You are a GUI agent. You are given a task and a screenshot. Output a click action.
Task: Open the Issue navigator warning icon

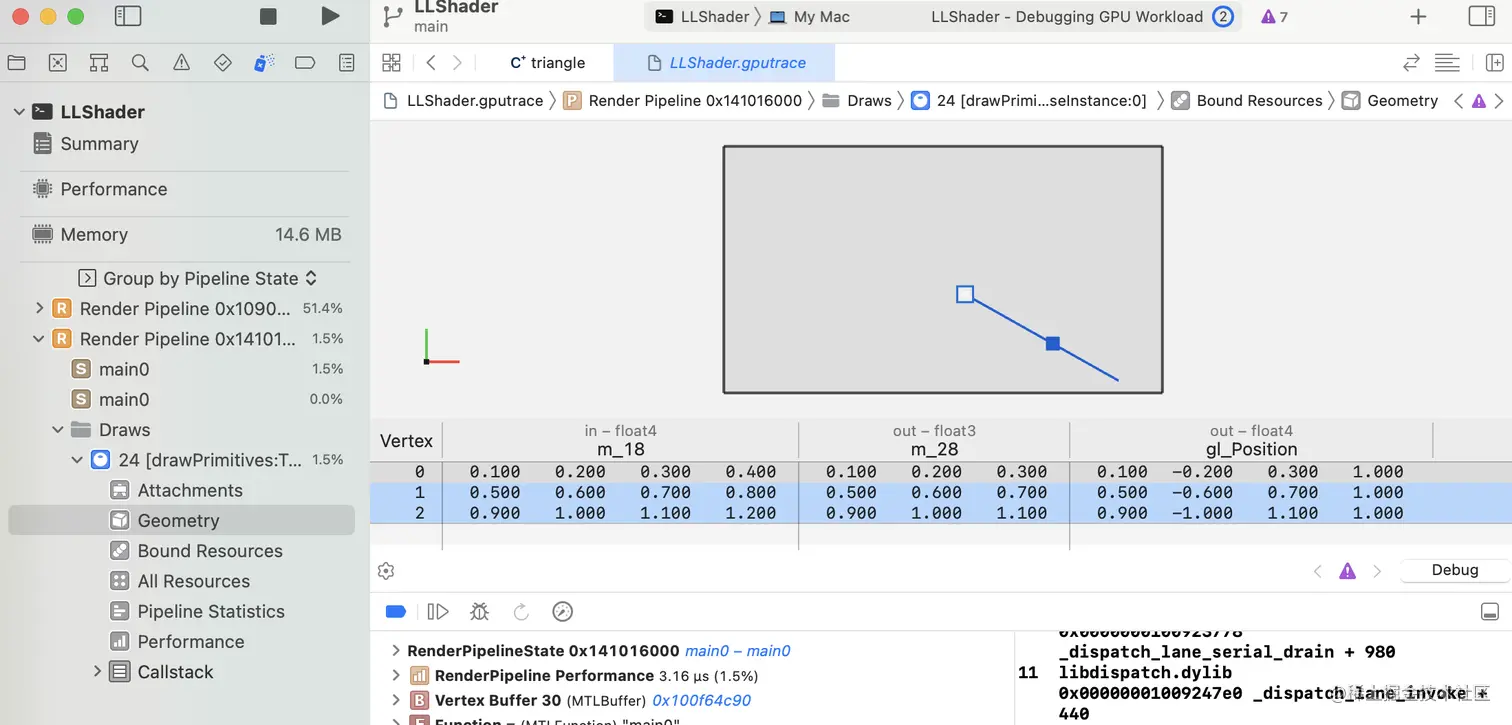pyautogui.click(x=181, y=62)
